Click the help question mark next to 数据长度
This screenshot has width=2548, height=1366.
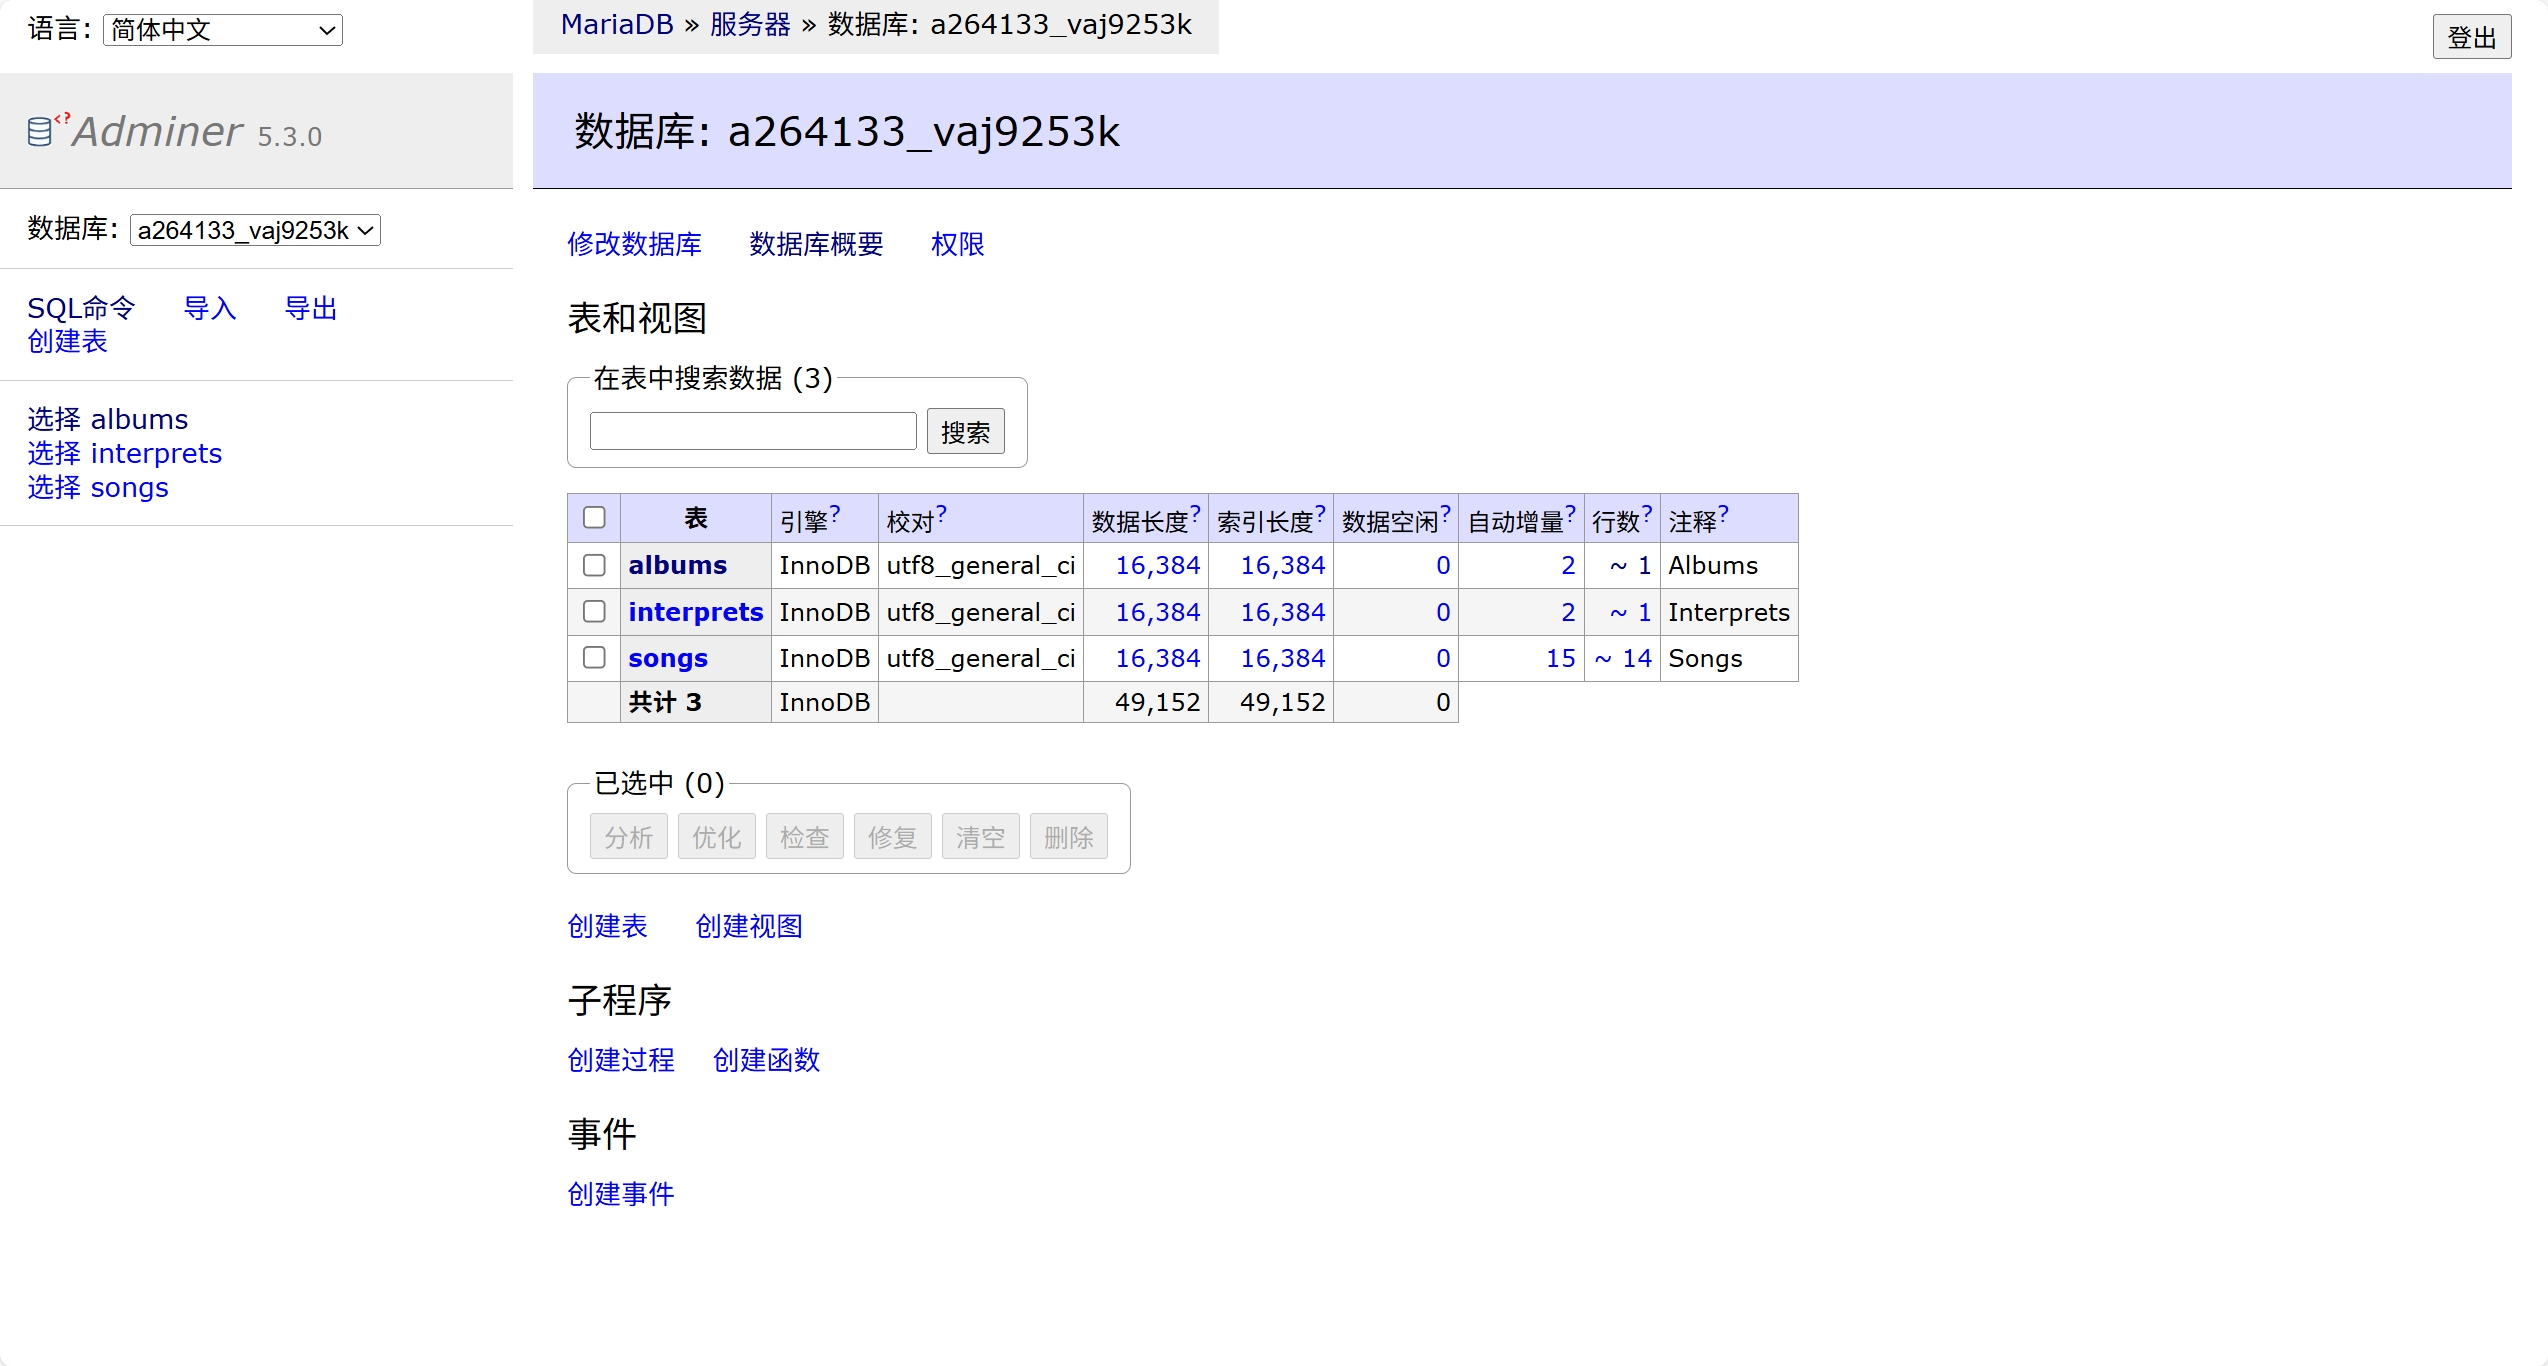[x=1195, y=514]
